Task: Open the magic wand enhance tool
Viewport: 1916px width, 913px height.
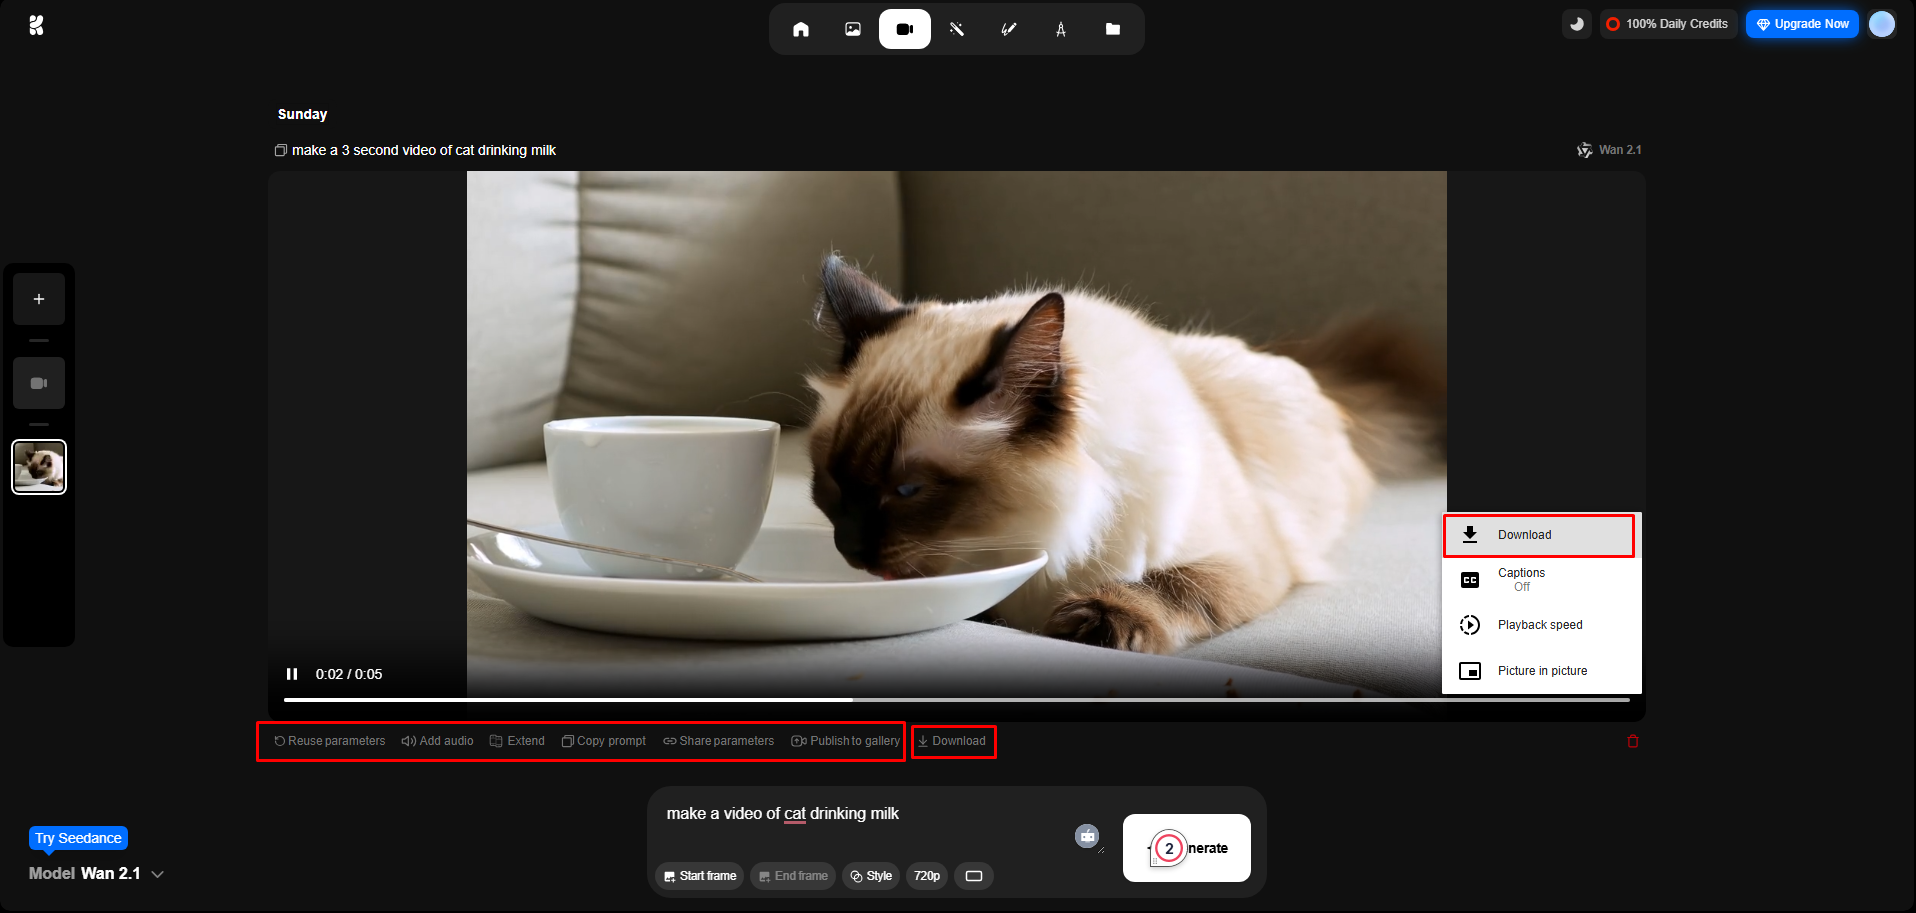Action: tap(957, 29)
